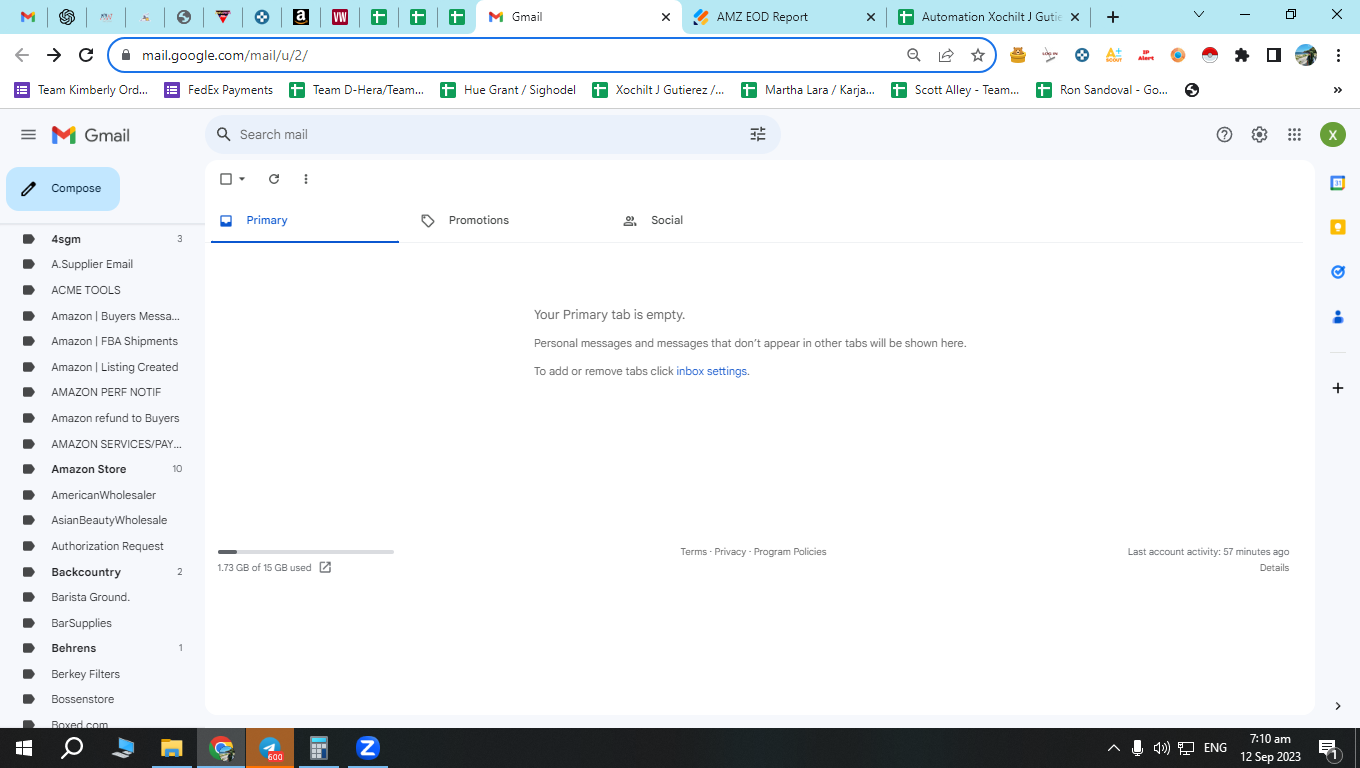The height and width of the screenshot is (768, 1360).
Task: Open a new browser tab with plus
Action: (1113, 17)
